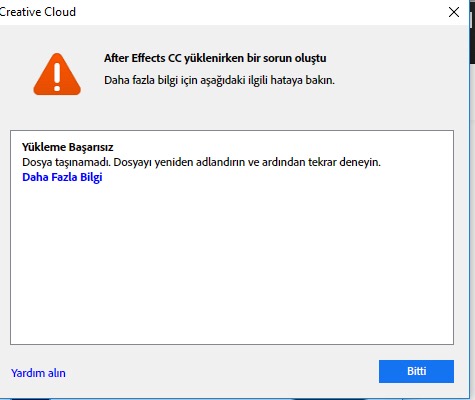The image size is (475, 400).
Task: Open the Yardım alın help link
Action: click(x=38, y=373)
